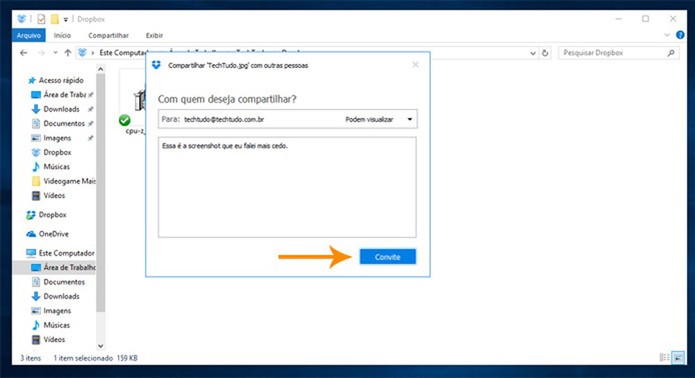The image size is (695, 378).
Task: Click the Properties quick access icon
Action: tap(41, 19)
